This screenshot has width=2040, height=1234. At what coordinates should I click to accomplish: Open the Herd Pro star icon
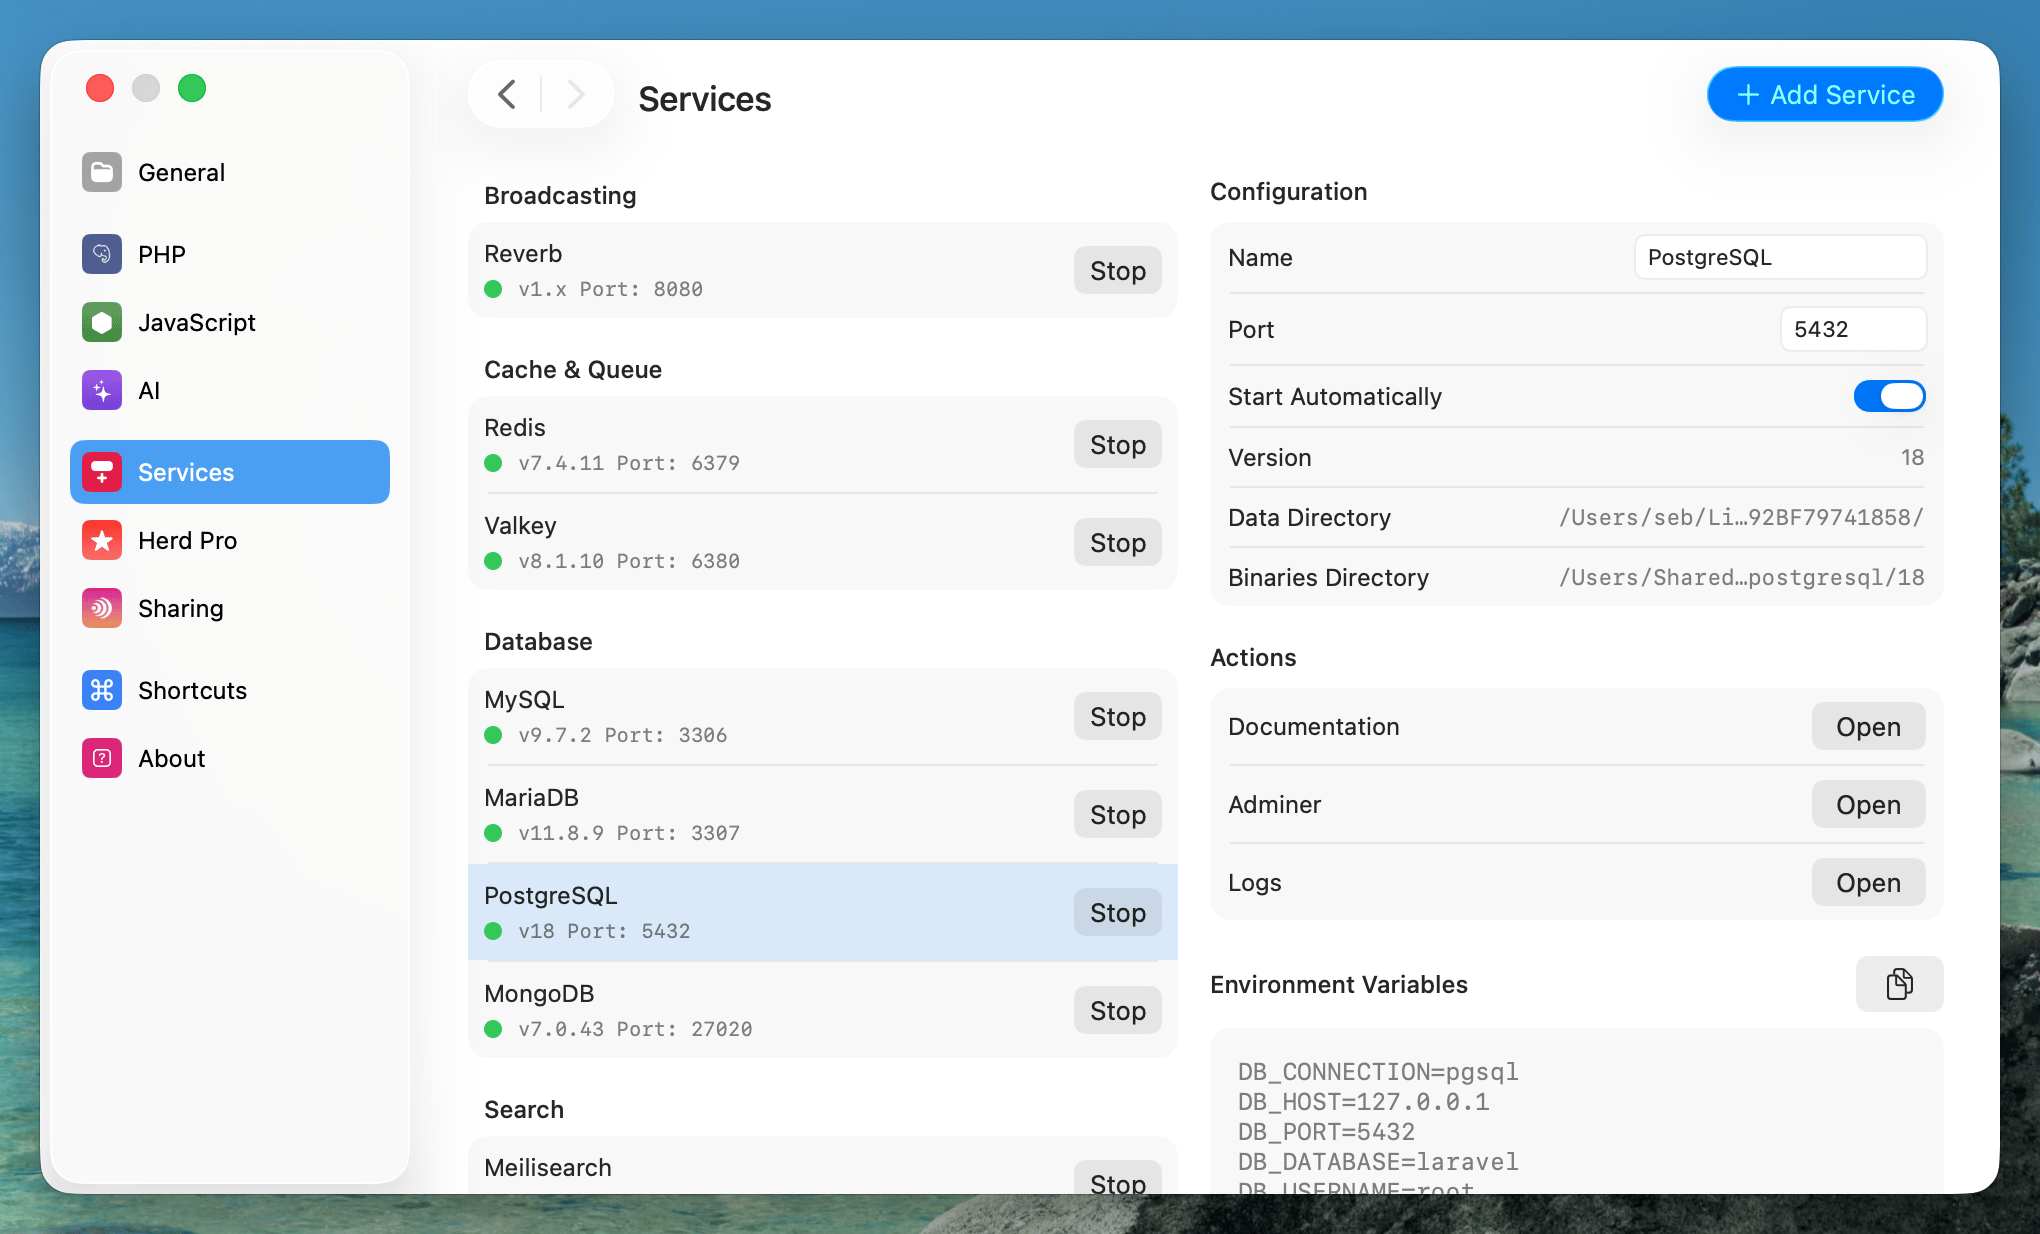[x=102, y=540]
